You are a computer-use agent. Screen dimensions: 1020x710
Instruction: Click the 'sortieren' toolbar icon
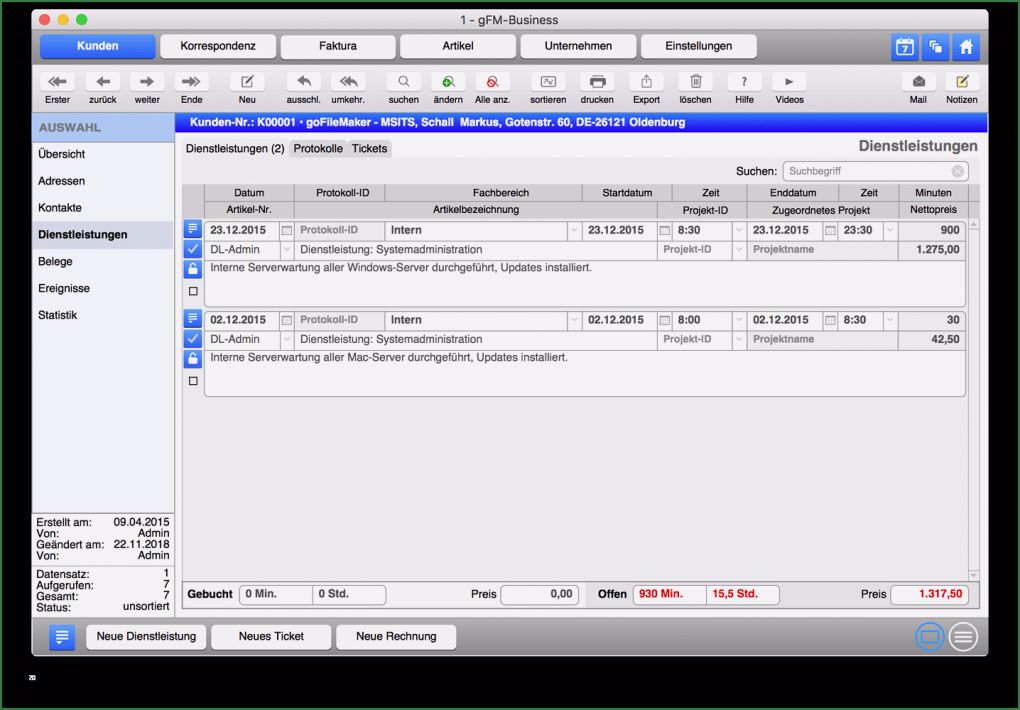[x=548, y=82]
